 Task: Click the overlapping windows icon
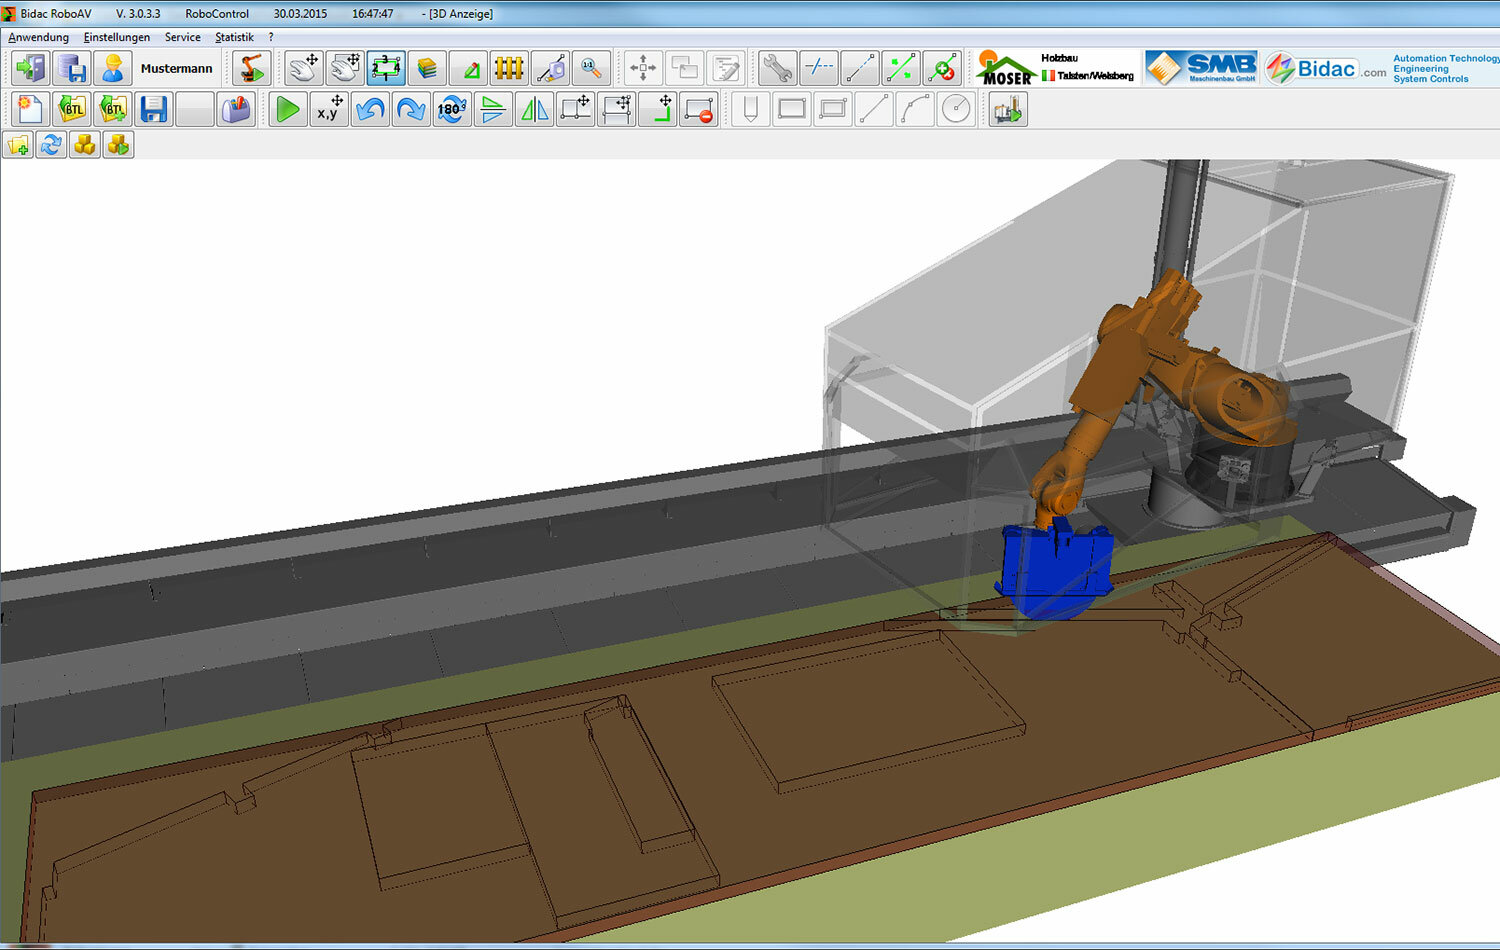click(x=685, y=68)
